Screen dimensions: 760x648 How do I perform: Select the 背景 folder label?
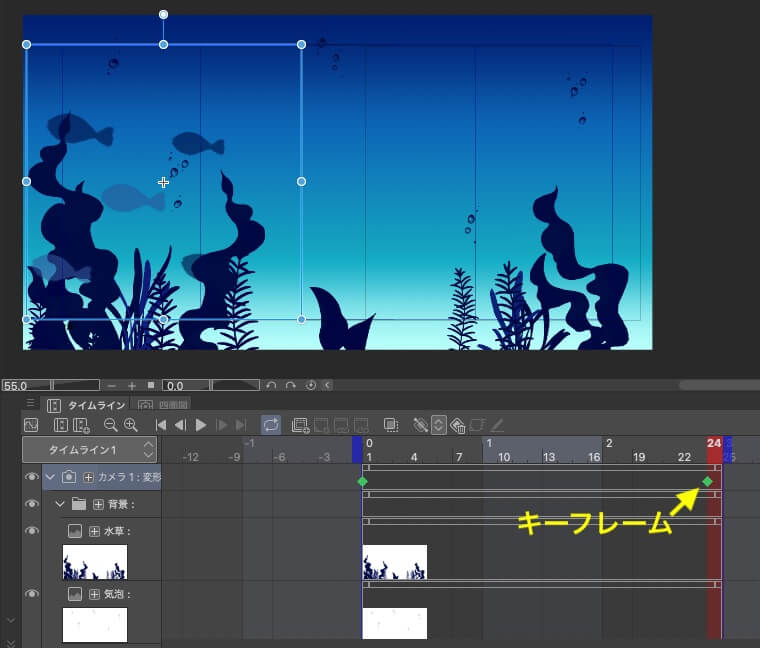[x=121, y=505]
